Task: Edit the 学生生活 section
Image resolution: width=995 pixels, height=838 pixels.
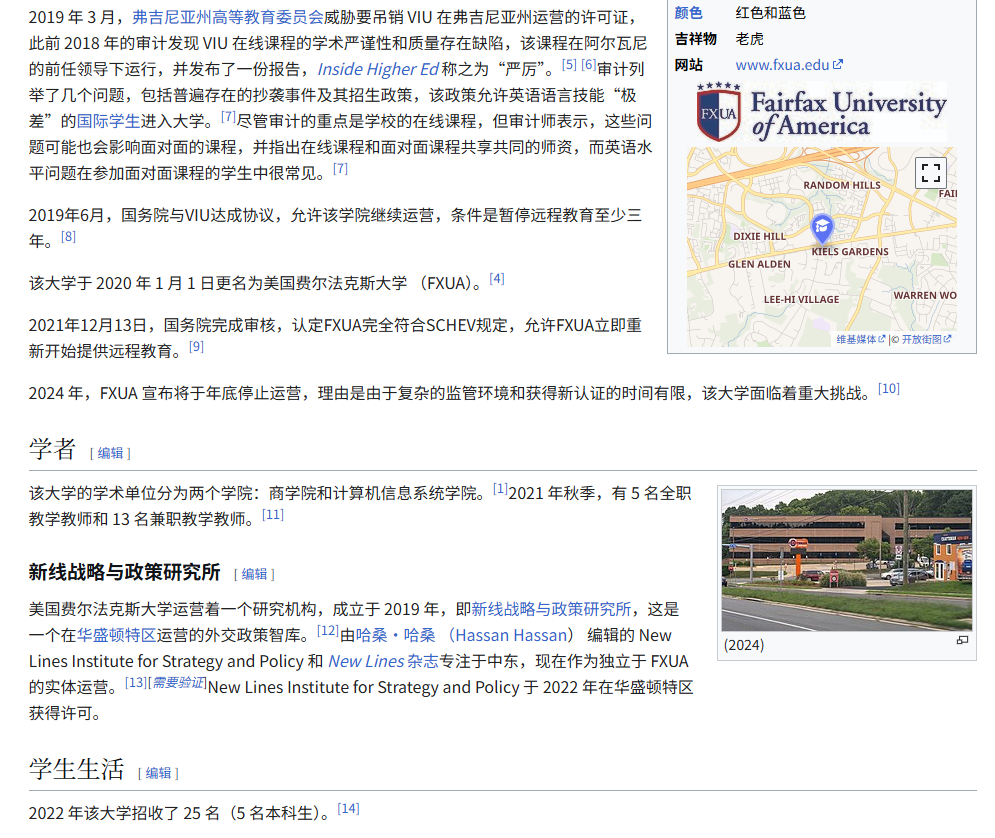Action: [x=158, y=773]
